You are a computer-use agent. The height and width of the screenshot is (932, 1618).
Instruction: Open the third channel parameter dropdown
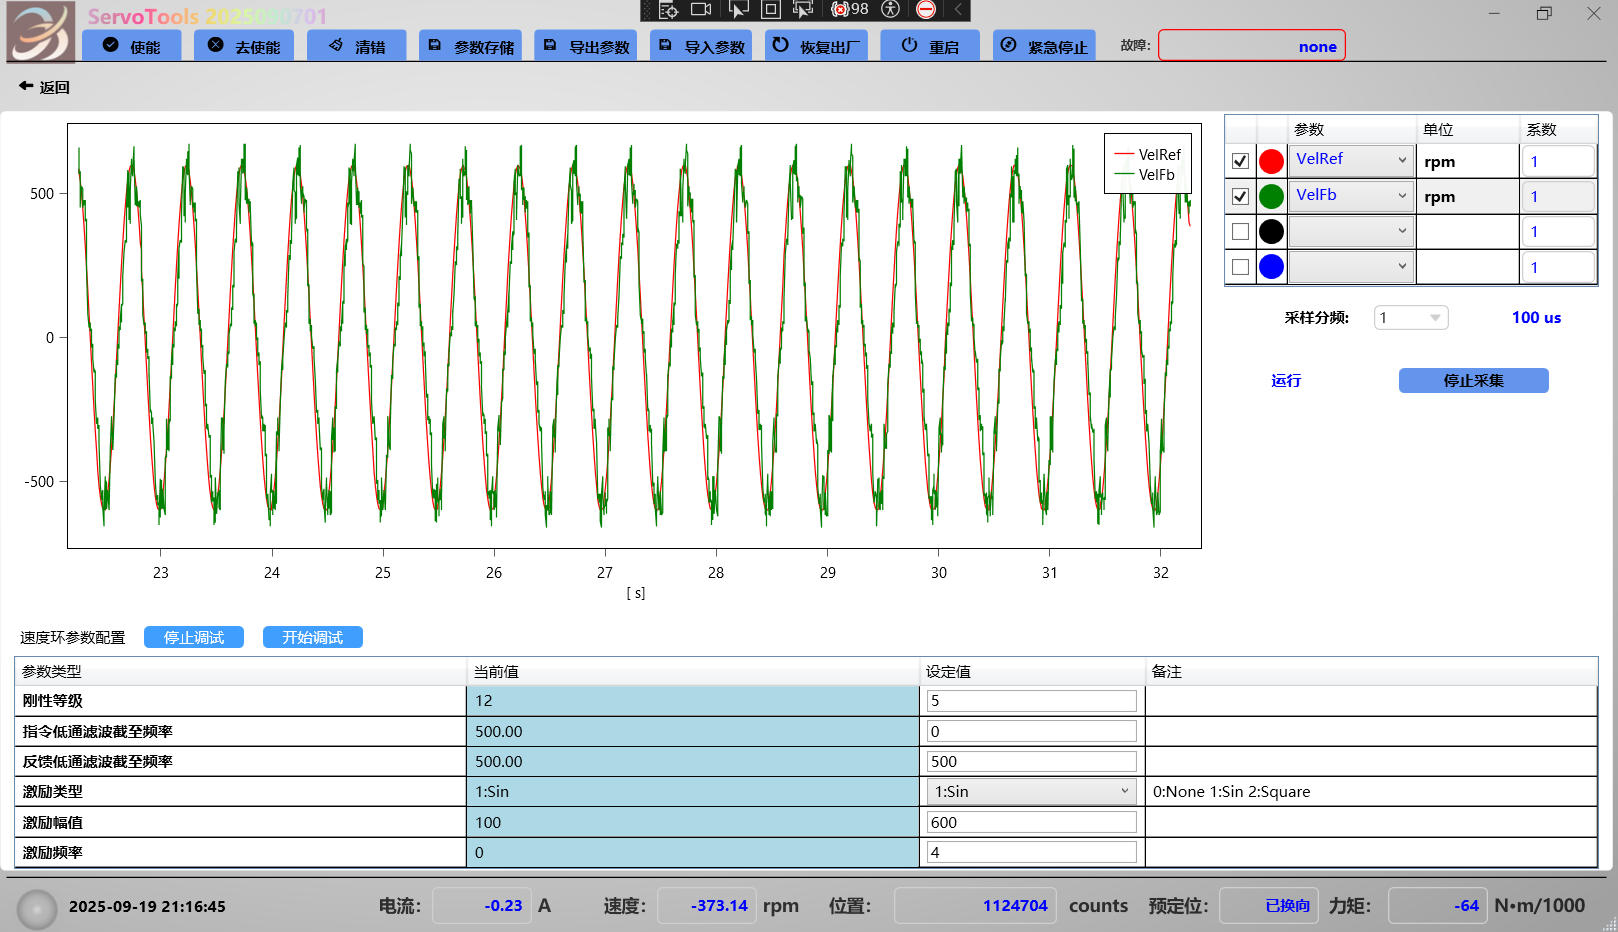click(1351, 231)
